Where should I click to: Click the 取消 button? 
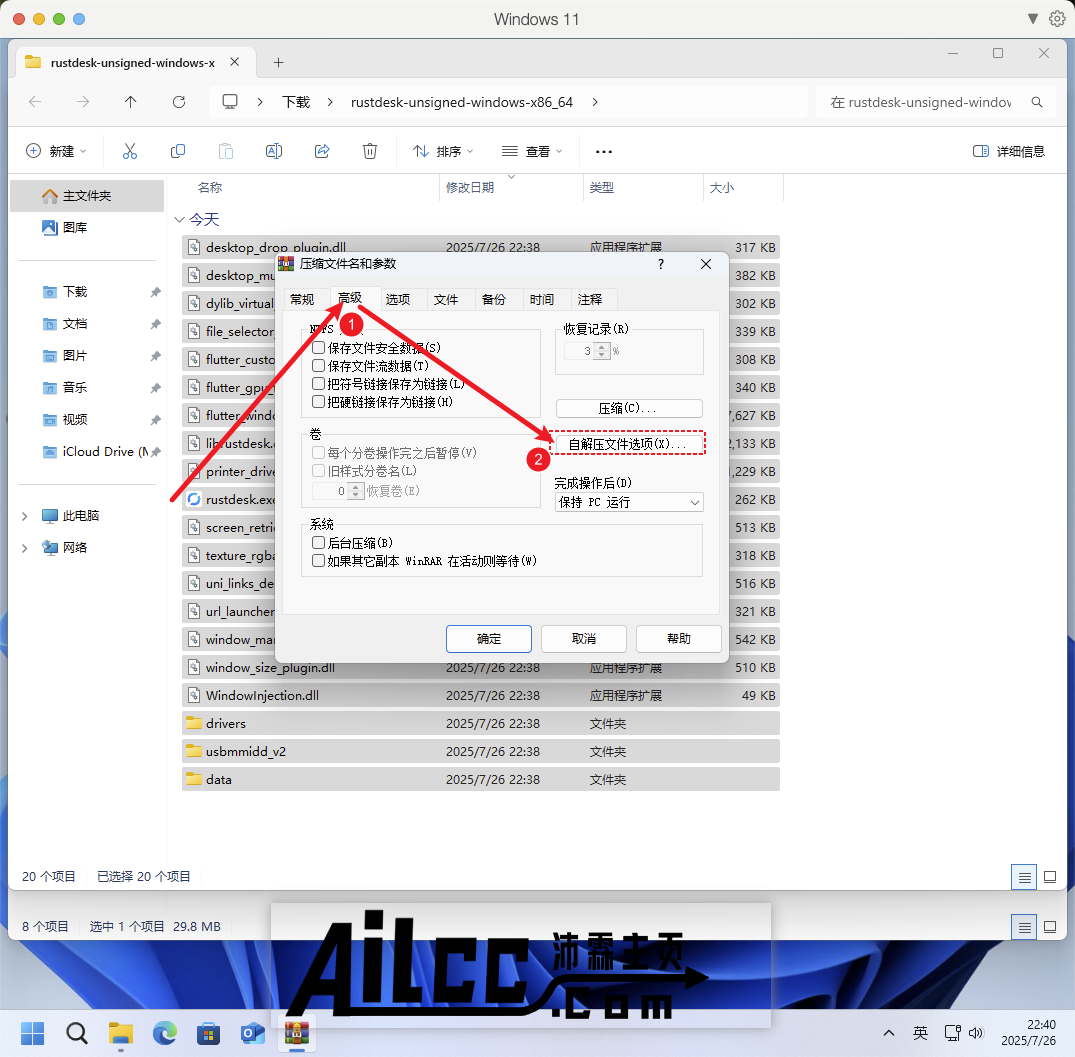[584, 639]
